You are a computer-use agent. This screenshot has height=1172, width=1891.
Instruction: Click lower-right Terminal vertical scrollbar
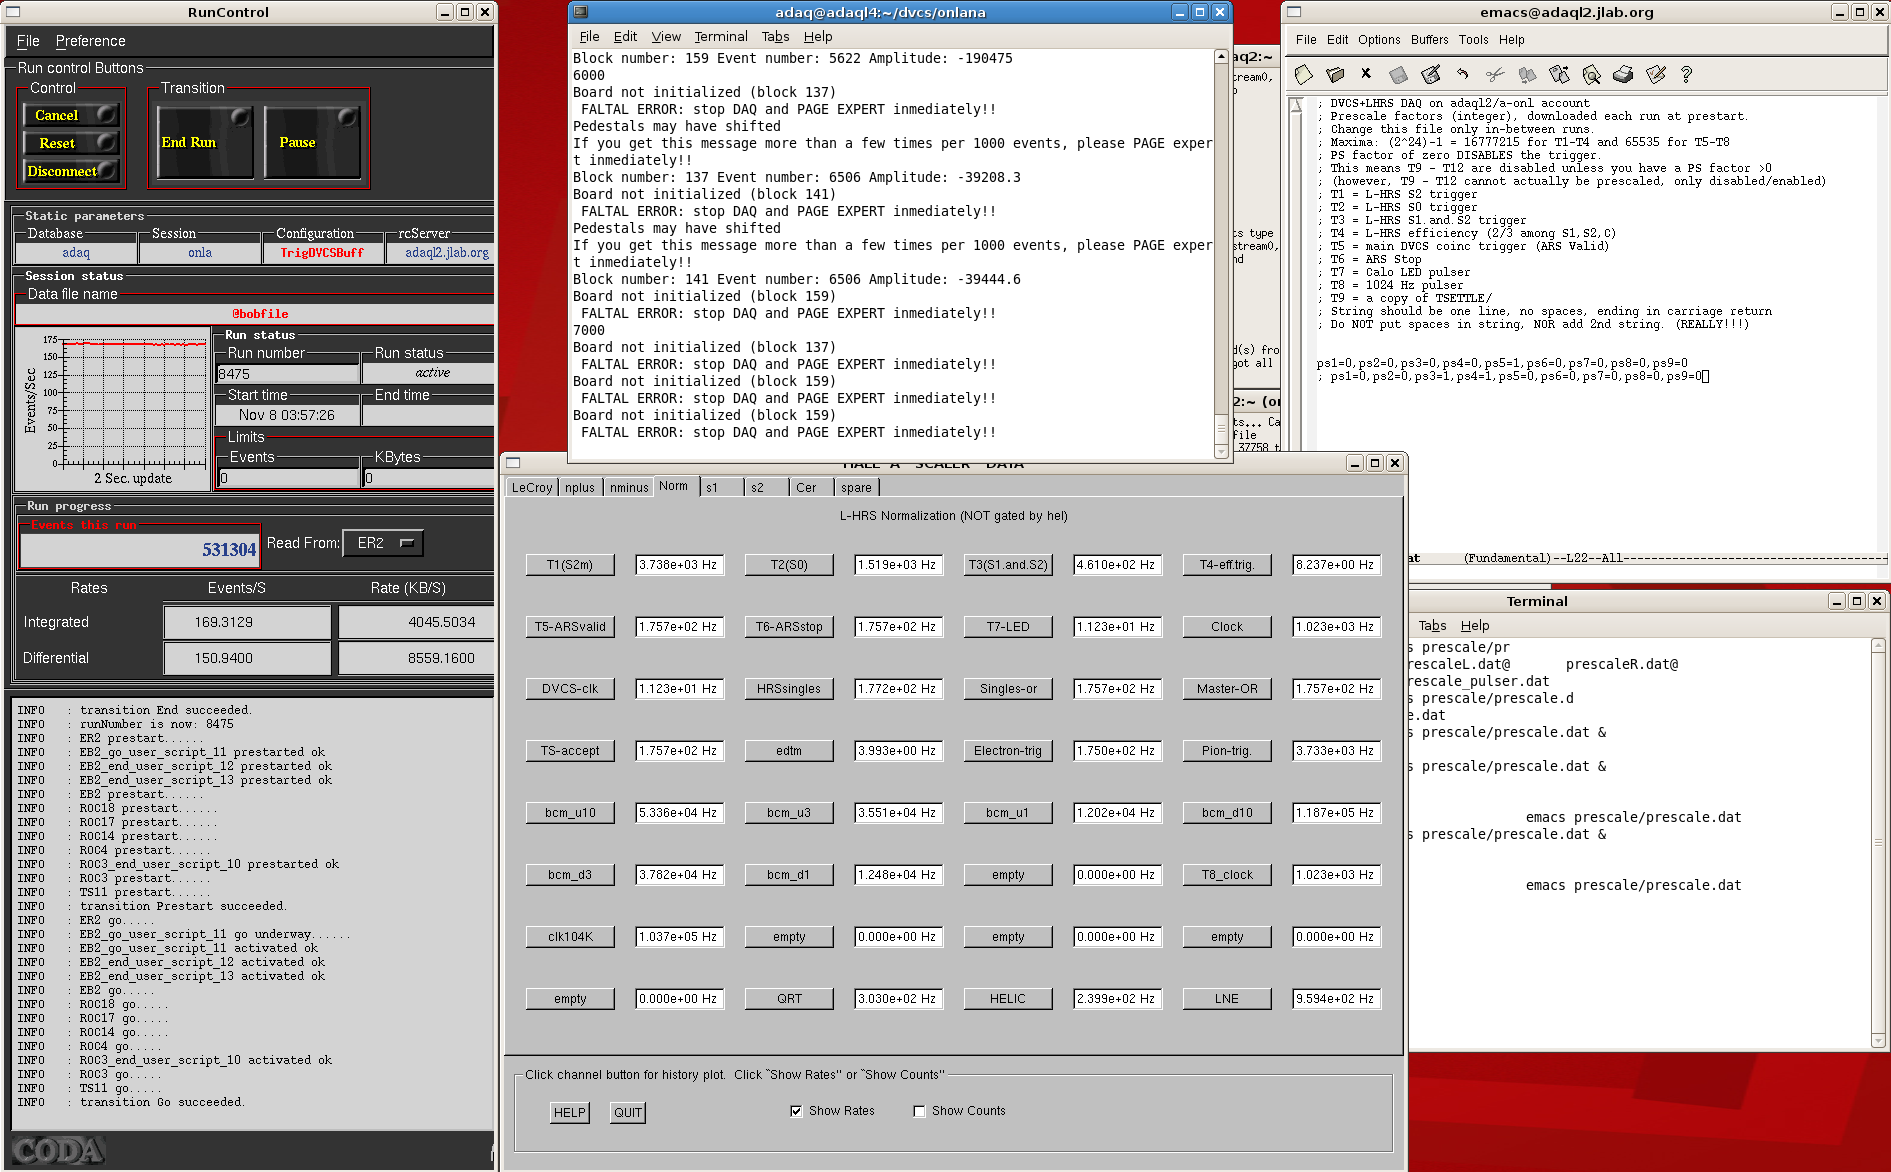coord(1878,843)
